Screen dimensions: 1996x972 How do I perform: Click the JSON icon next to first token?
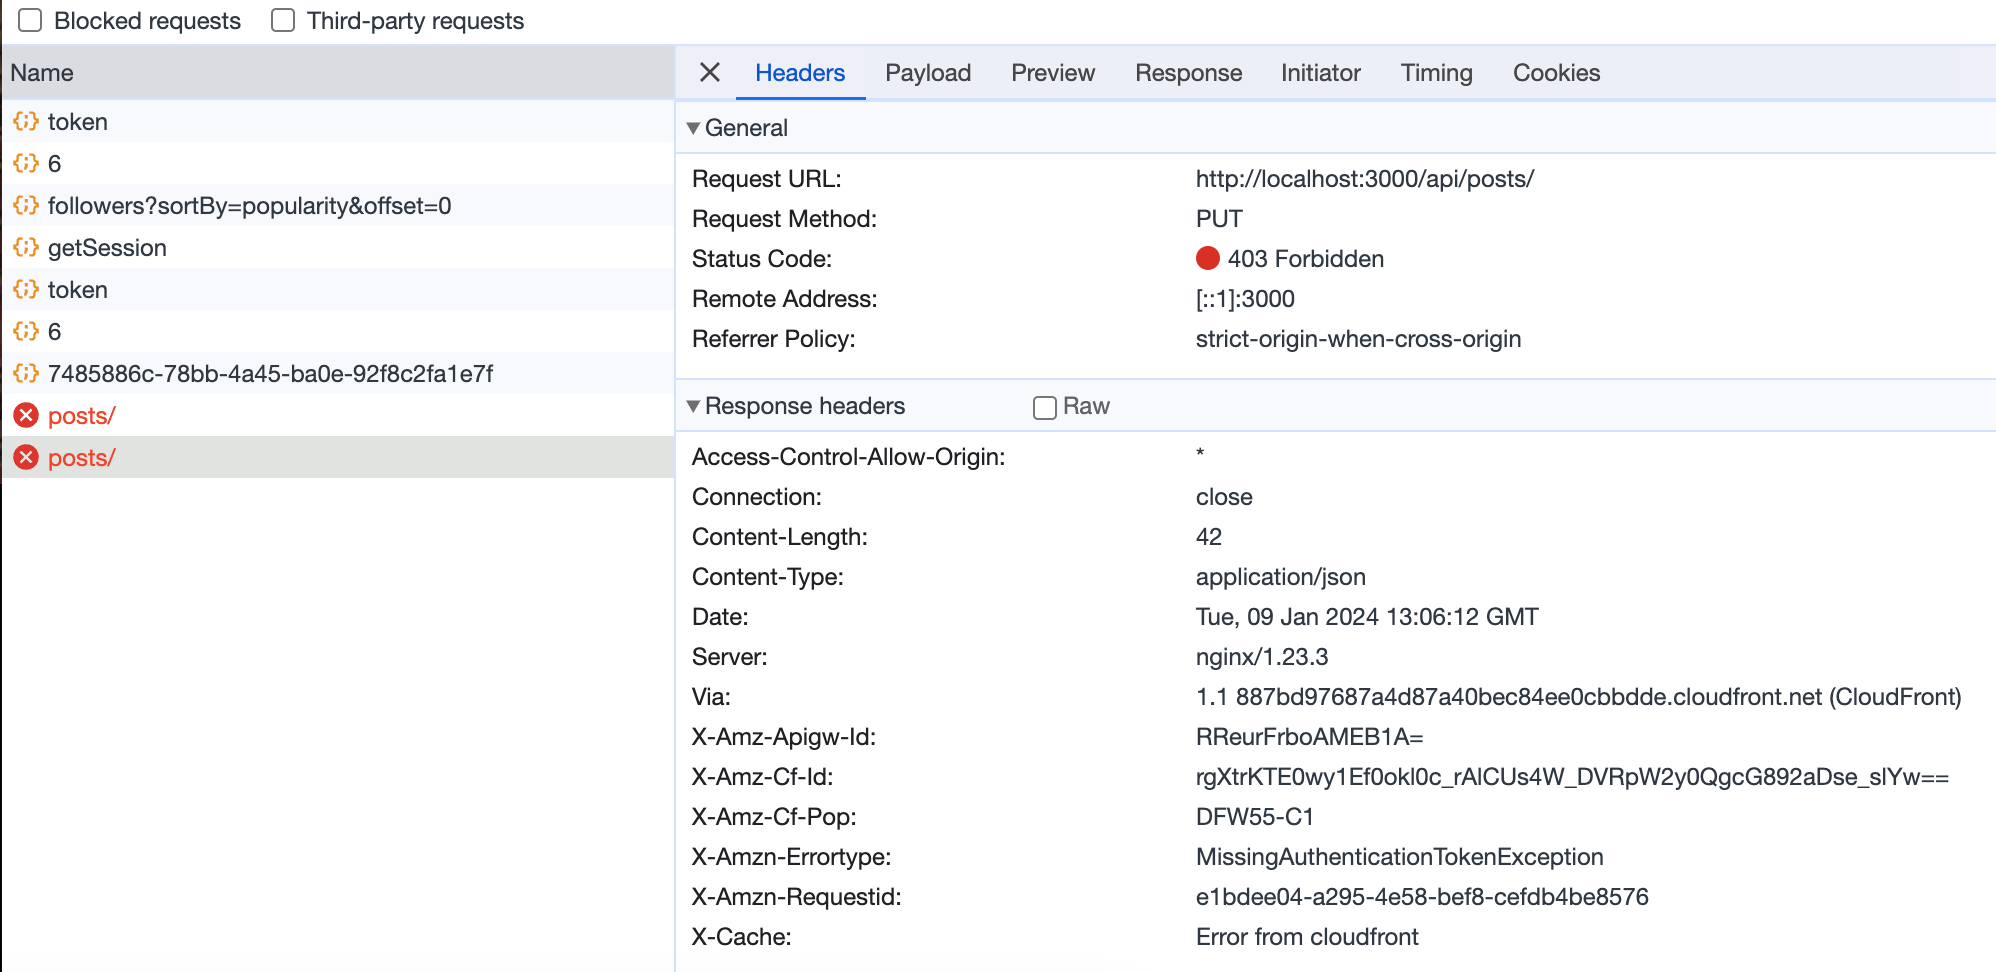coord(26,121)
